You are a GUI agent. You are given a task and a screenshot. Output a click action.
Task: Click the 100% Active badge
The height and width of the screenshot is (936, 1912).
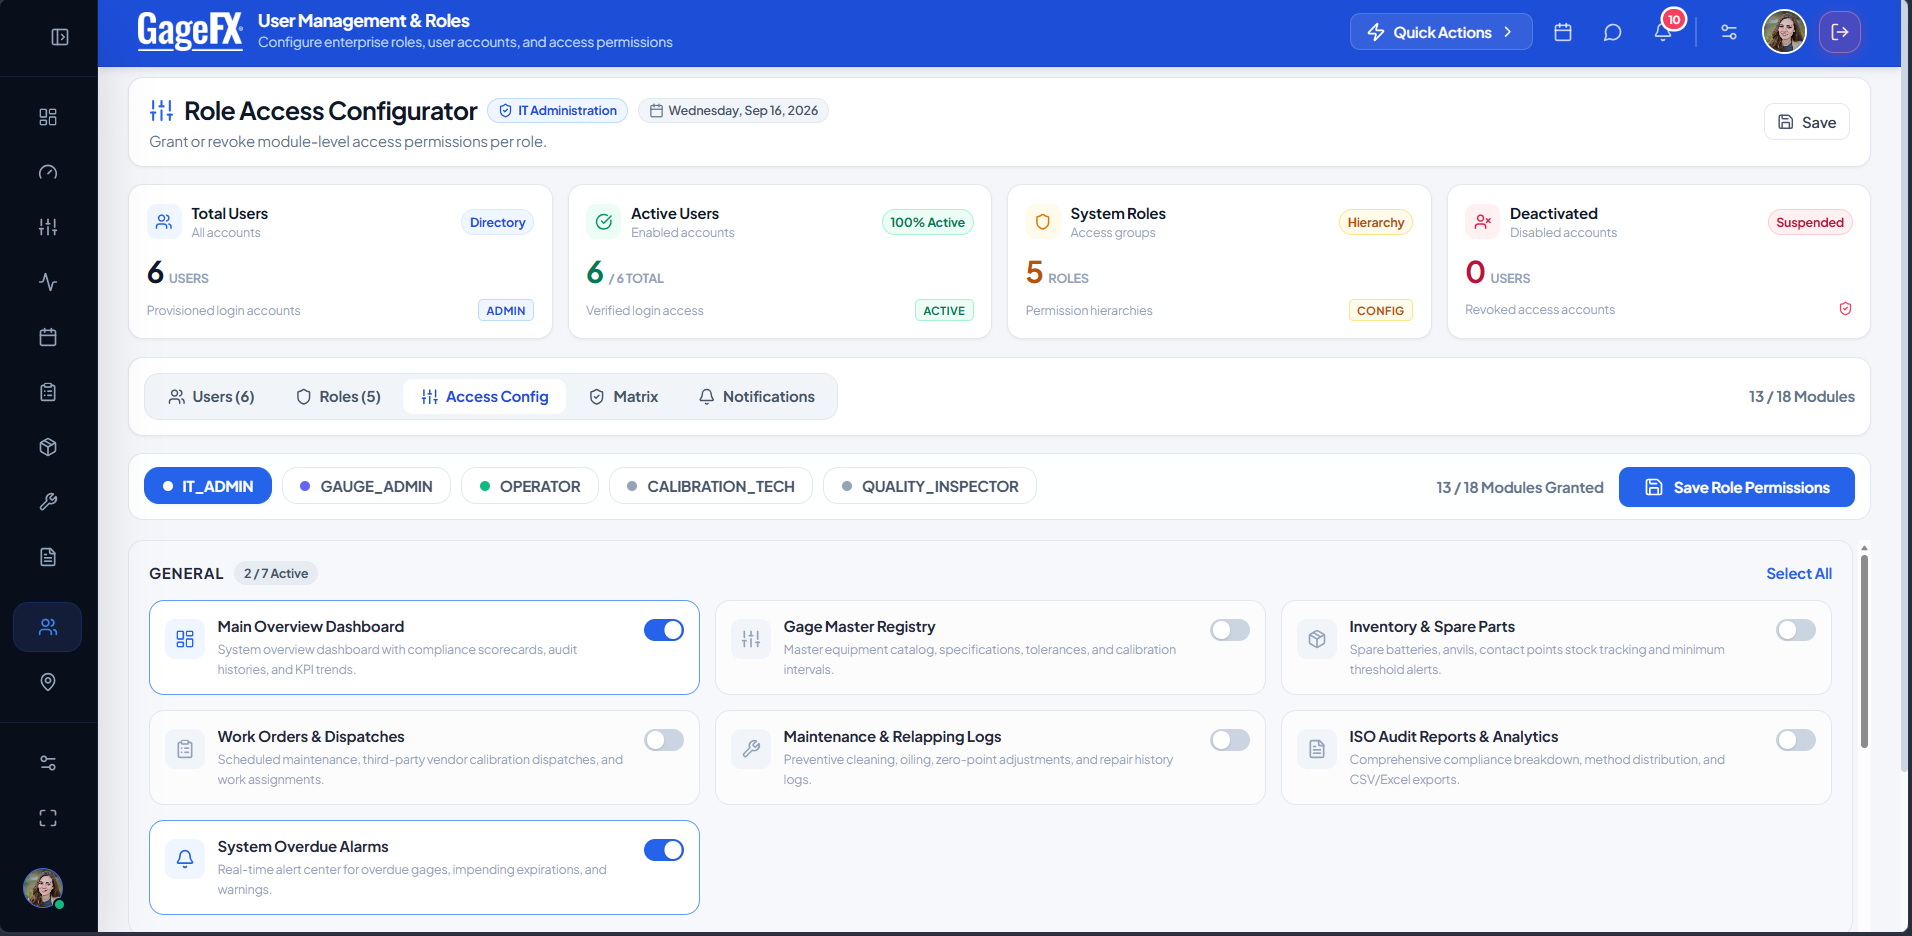coord(927,222)
